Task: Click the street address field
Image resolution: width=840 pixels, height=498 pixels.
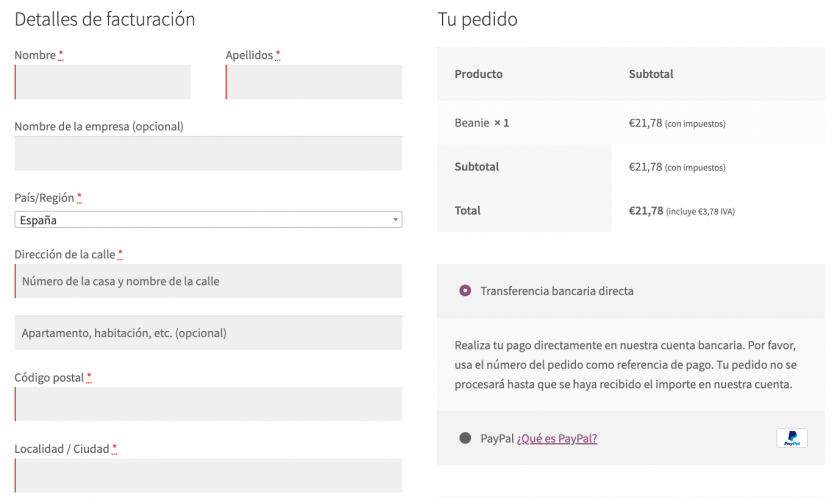Action: [x=208, y=281]
